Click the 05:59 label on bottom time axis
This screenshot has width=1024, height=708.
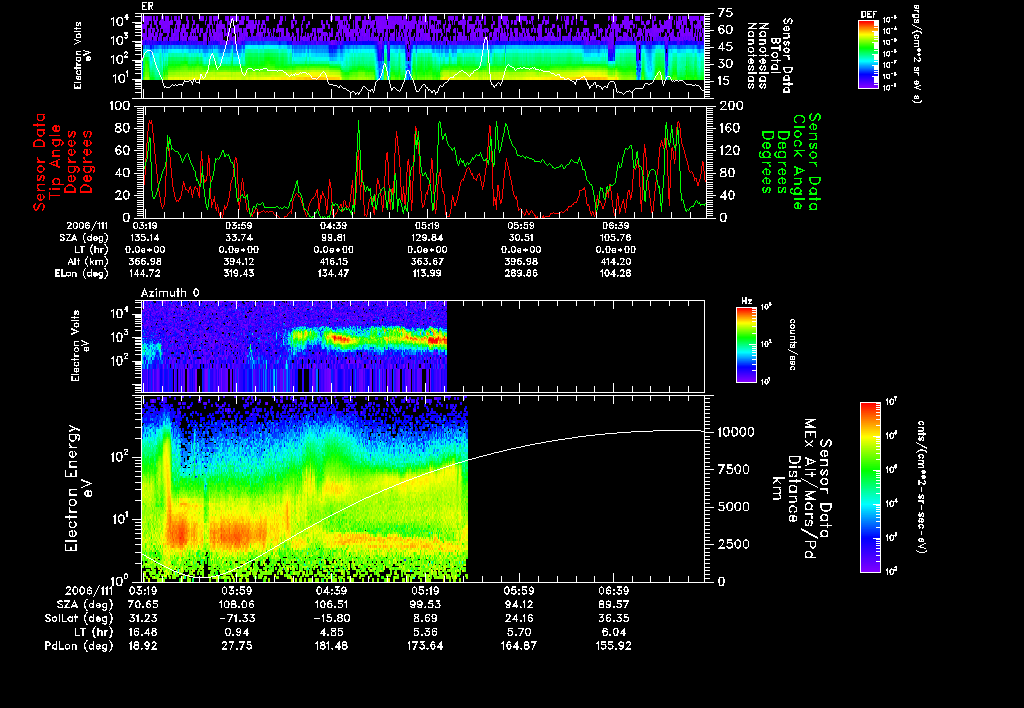pos(521,590)
